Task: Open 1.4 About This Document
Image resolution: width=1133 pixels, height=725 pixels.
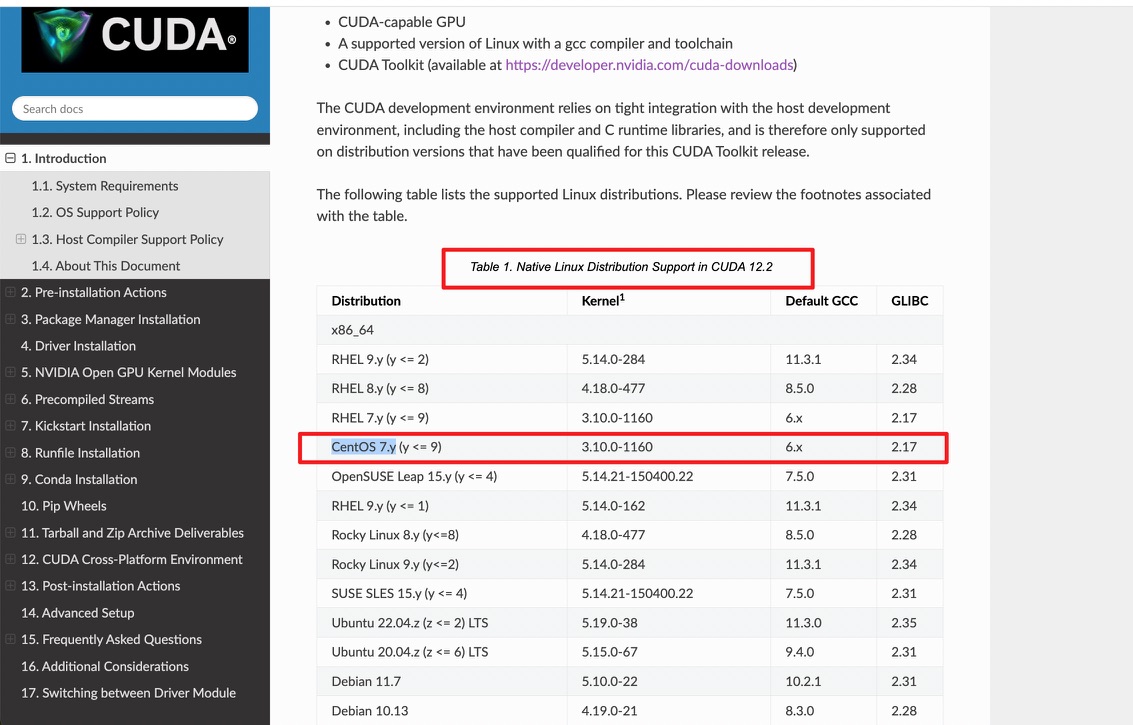Action: tap(105, 266)
